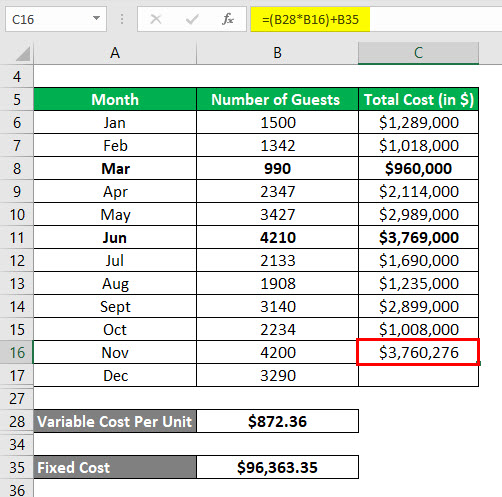This screenshot has width=502, height=497.
Task: Click the Month header cell
Action: tap(115, 99)
